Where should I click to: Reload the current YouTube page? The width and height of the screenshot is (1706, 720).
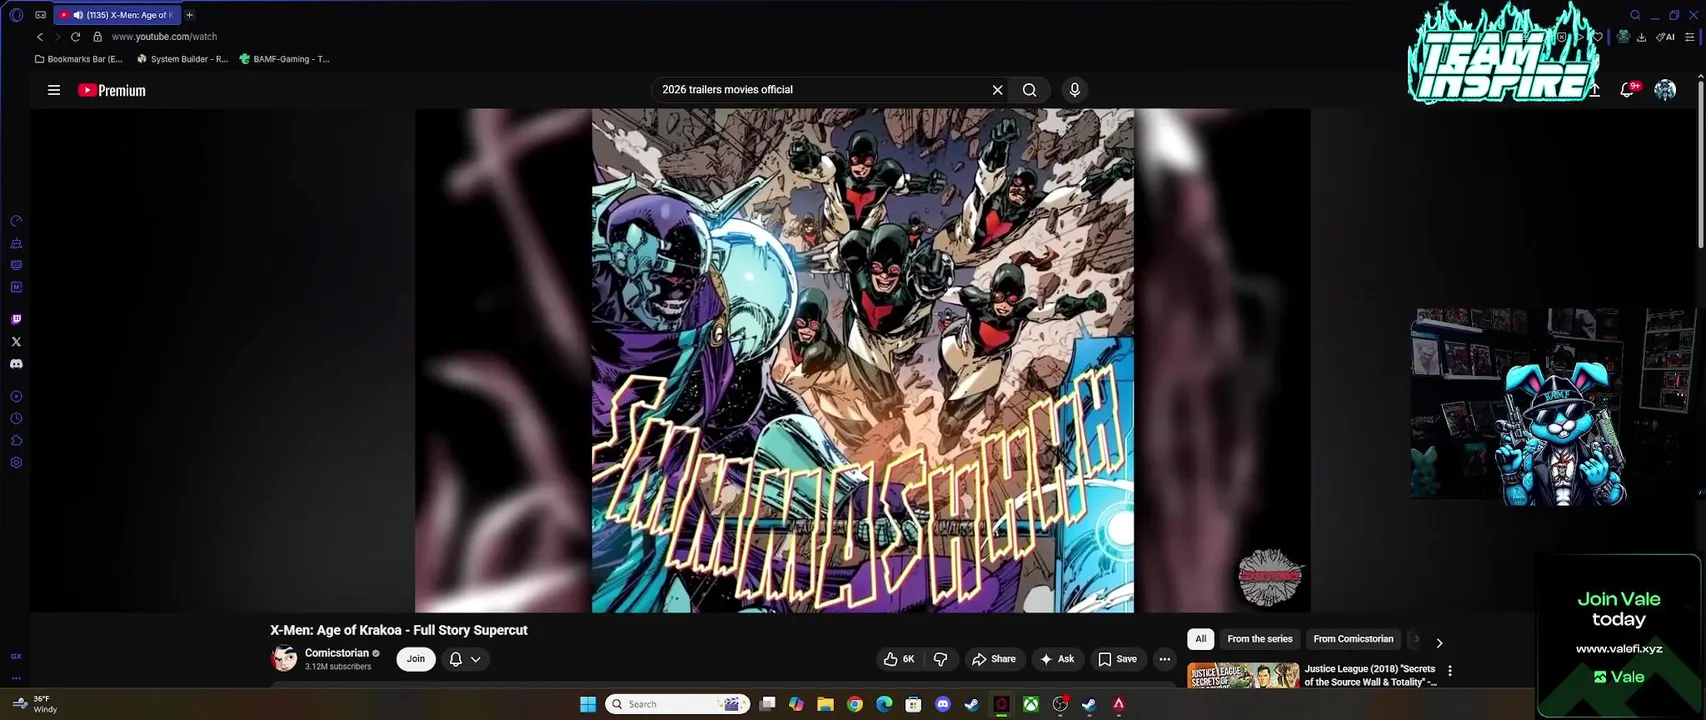[x=75, y=37]
